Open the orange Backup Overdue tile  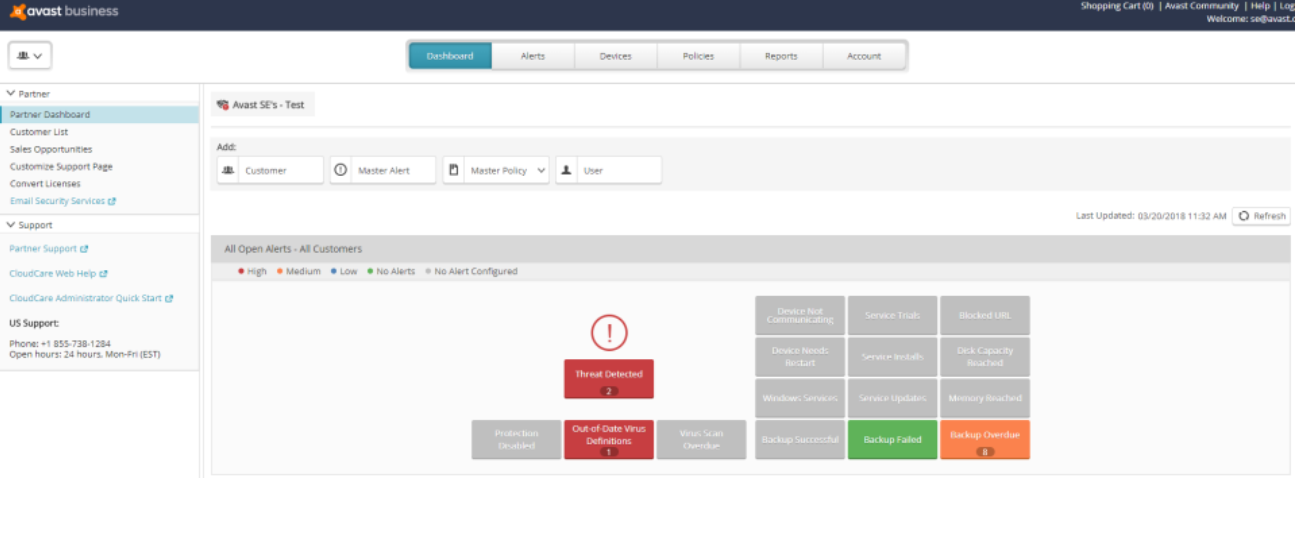[985, 439]
